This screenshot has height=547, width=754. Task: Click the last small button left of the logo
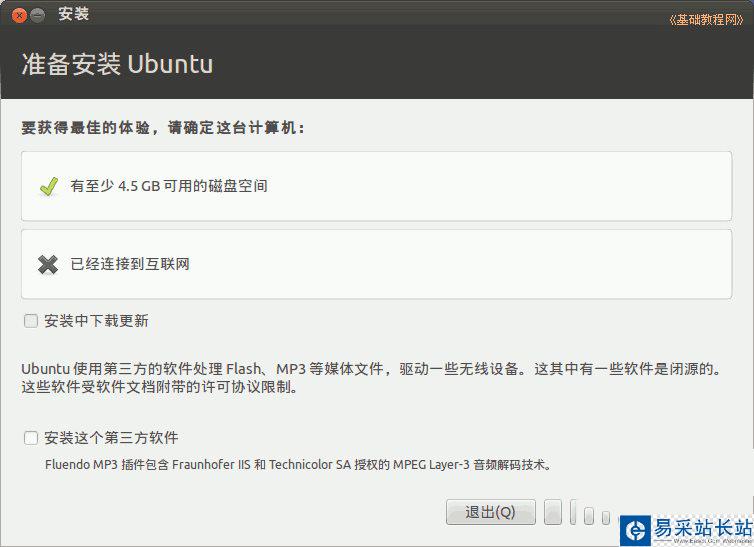[605, 516]
